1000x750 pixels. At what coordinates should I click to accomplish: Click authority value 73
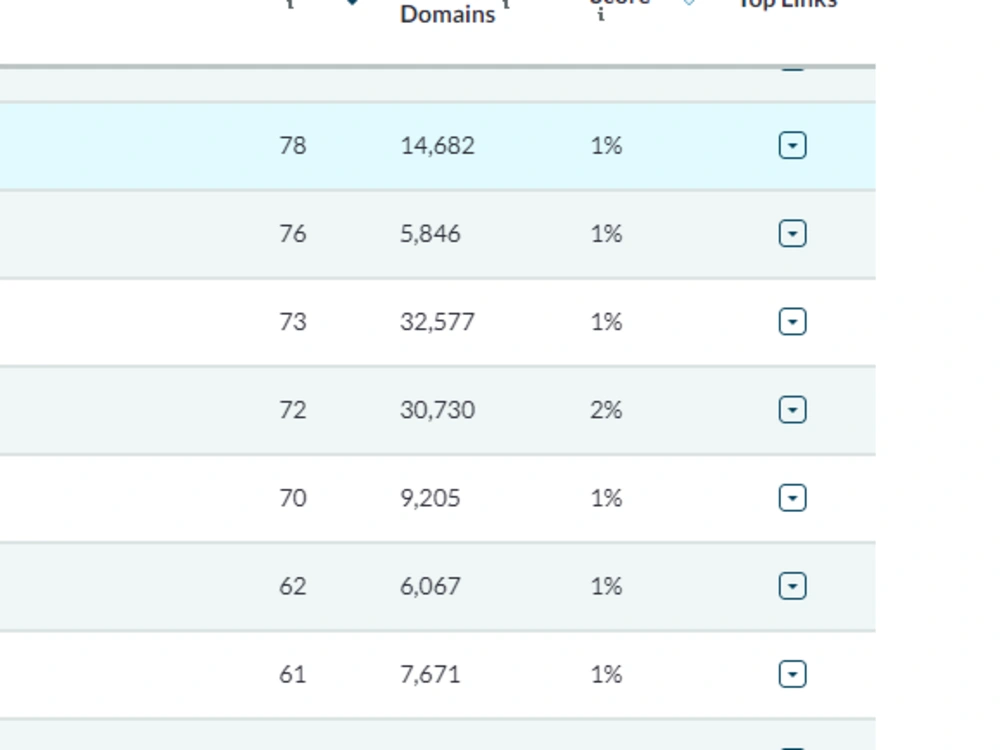tap(293, 321)
